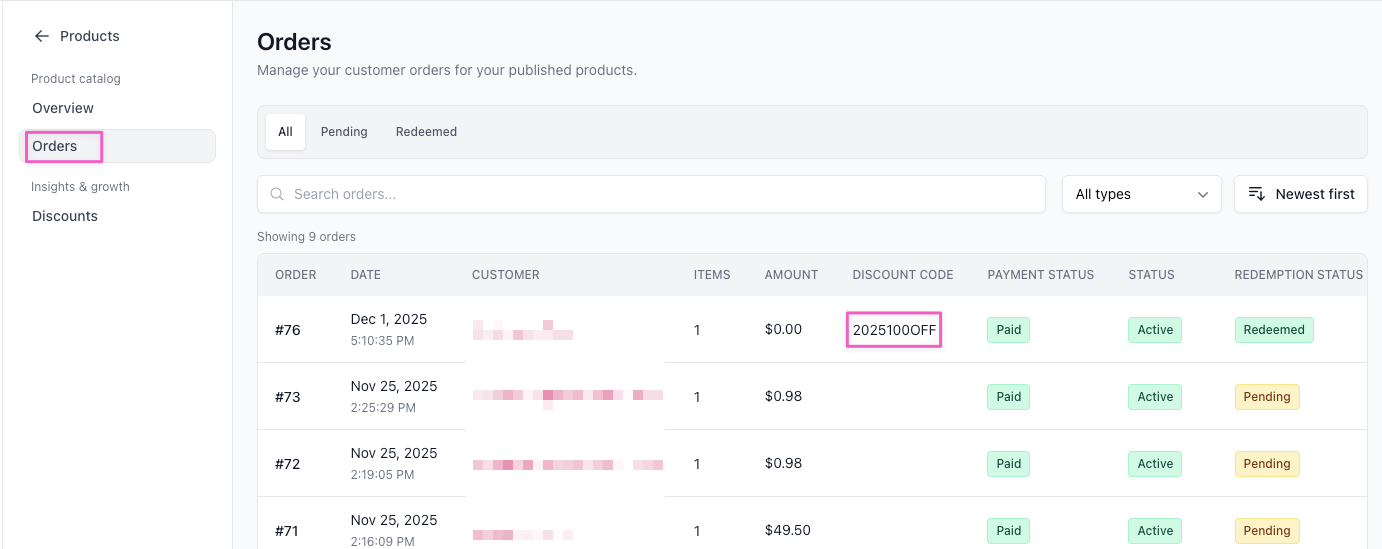Click the sort icon on Newest first
The width and height of the screenshot is (1382, 549).
point(1257,194)
